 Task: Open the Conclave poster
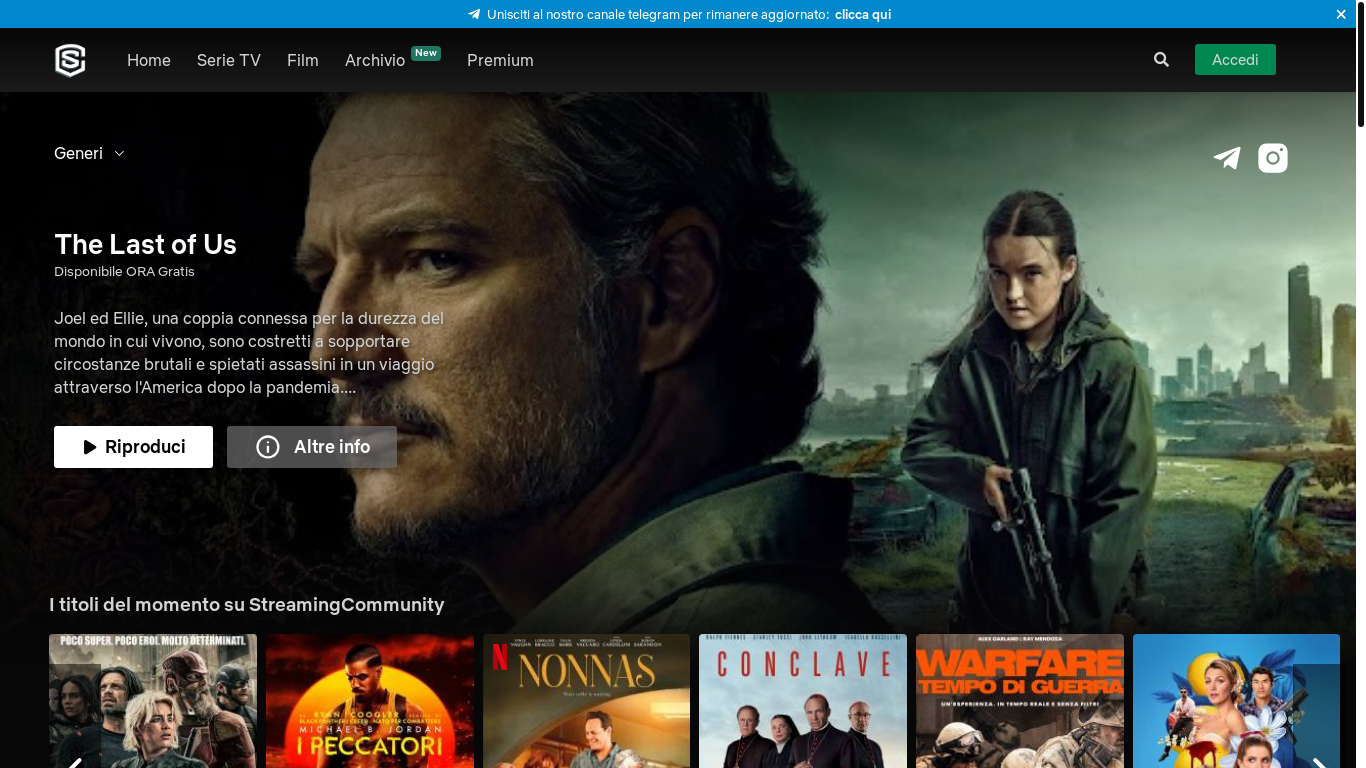tap(803, 701)
